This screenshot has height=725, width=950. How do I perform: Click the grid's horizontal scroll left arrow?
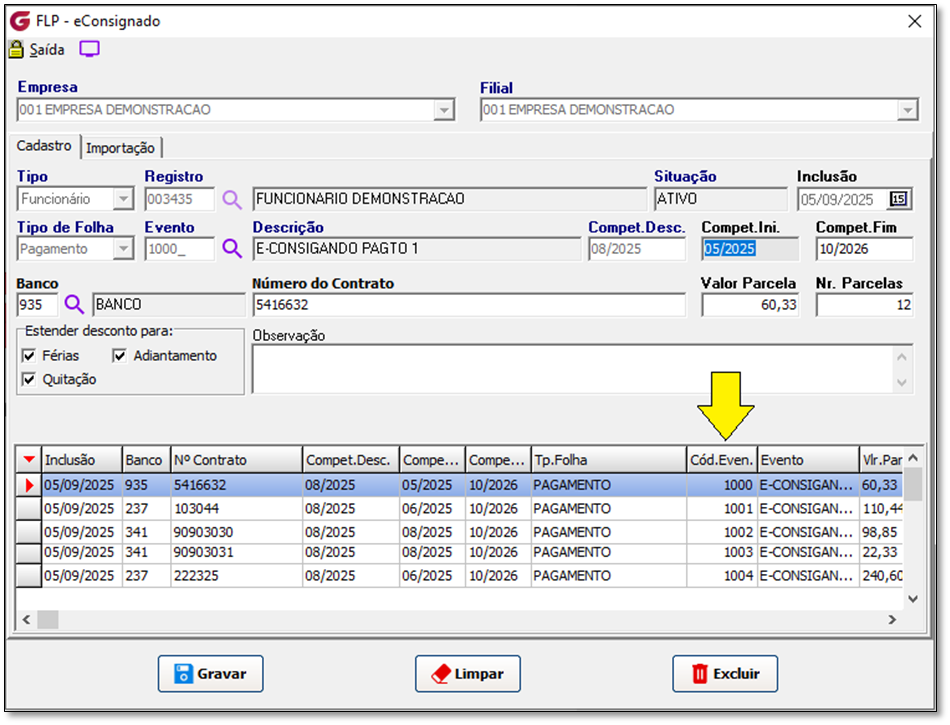pos(26,620)
